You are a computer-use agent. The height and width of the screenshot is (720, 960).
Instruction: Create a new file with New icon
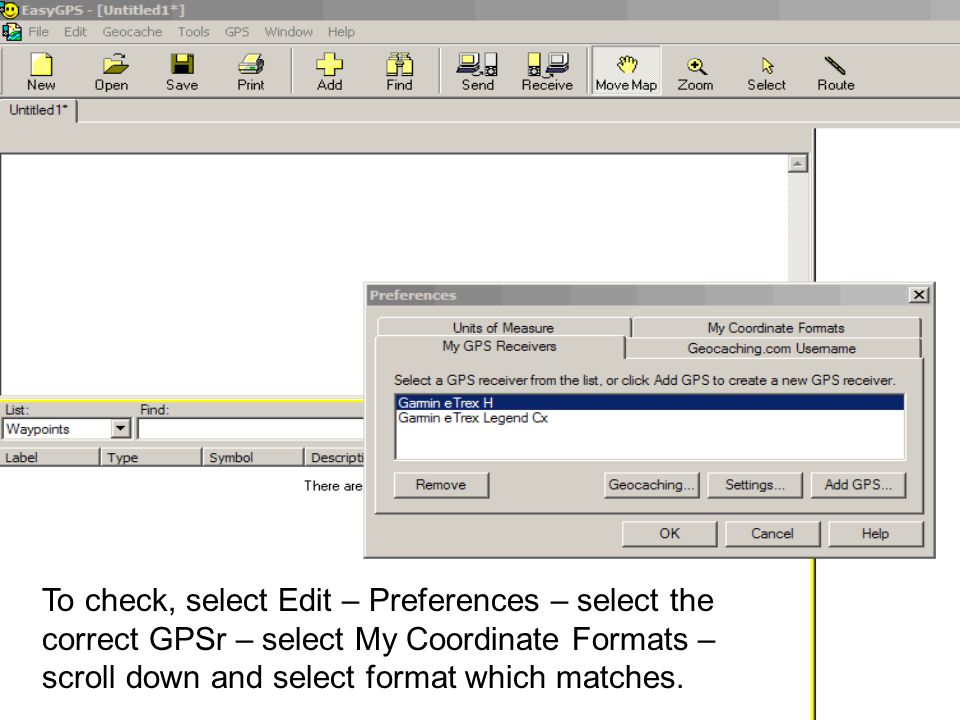click(41, 72)
